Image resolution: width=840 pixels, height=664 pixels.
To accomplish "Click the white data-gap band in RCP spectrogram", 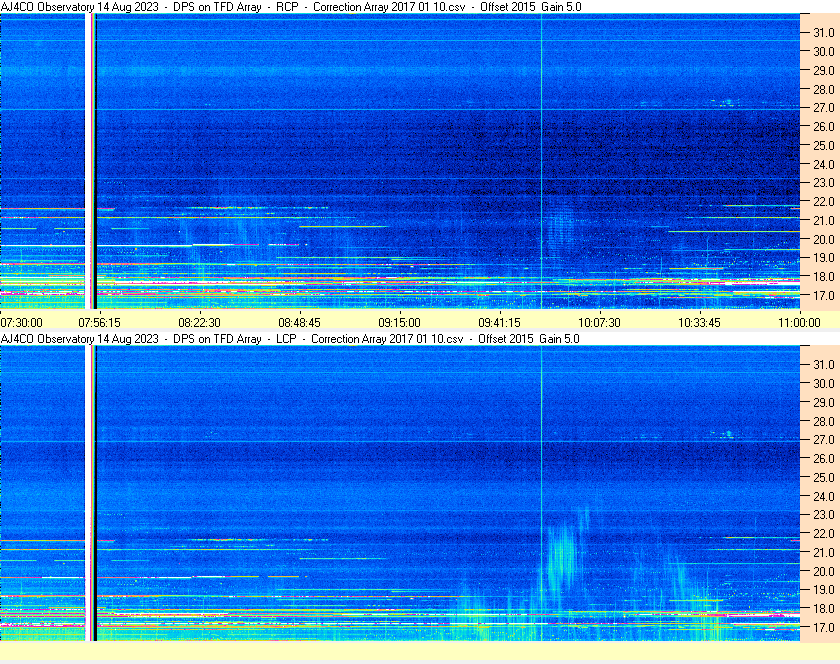I will (x=88, y=161).
